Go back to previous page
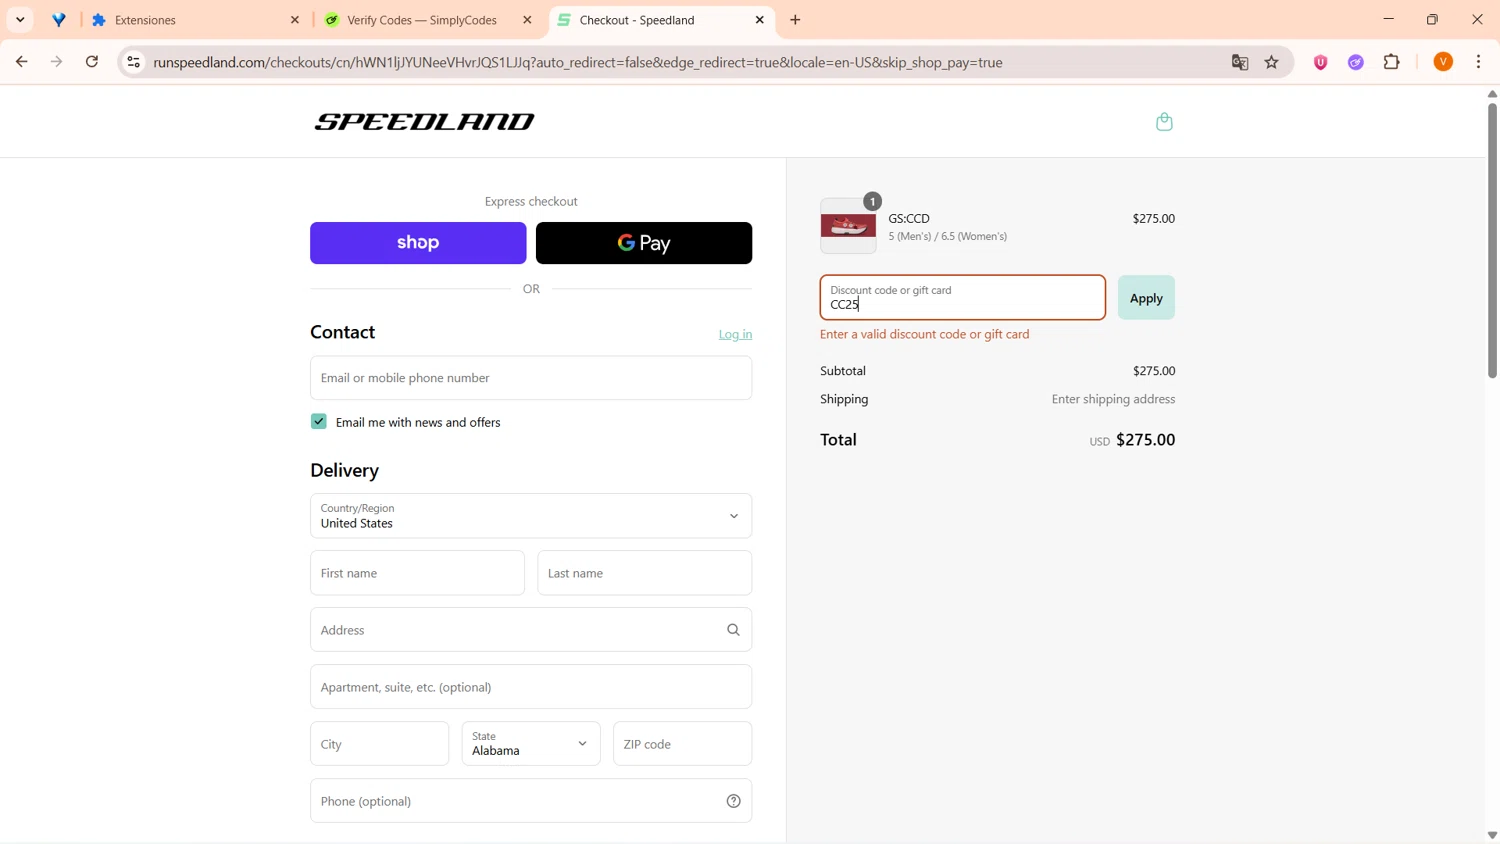Viewport: 1500px width, 844px height. pos(21,62)
